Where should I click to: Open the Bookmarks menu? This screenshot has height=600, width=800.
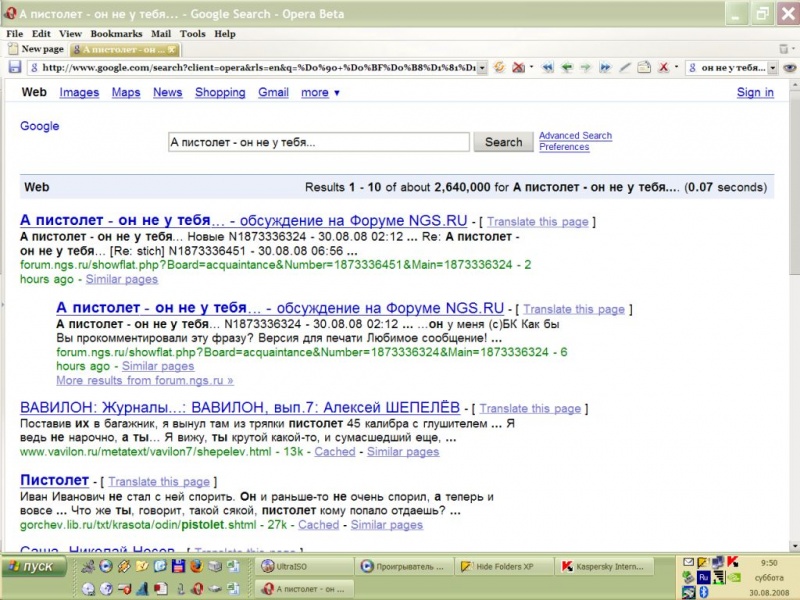(x=117, y=33)
